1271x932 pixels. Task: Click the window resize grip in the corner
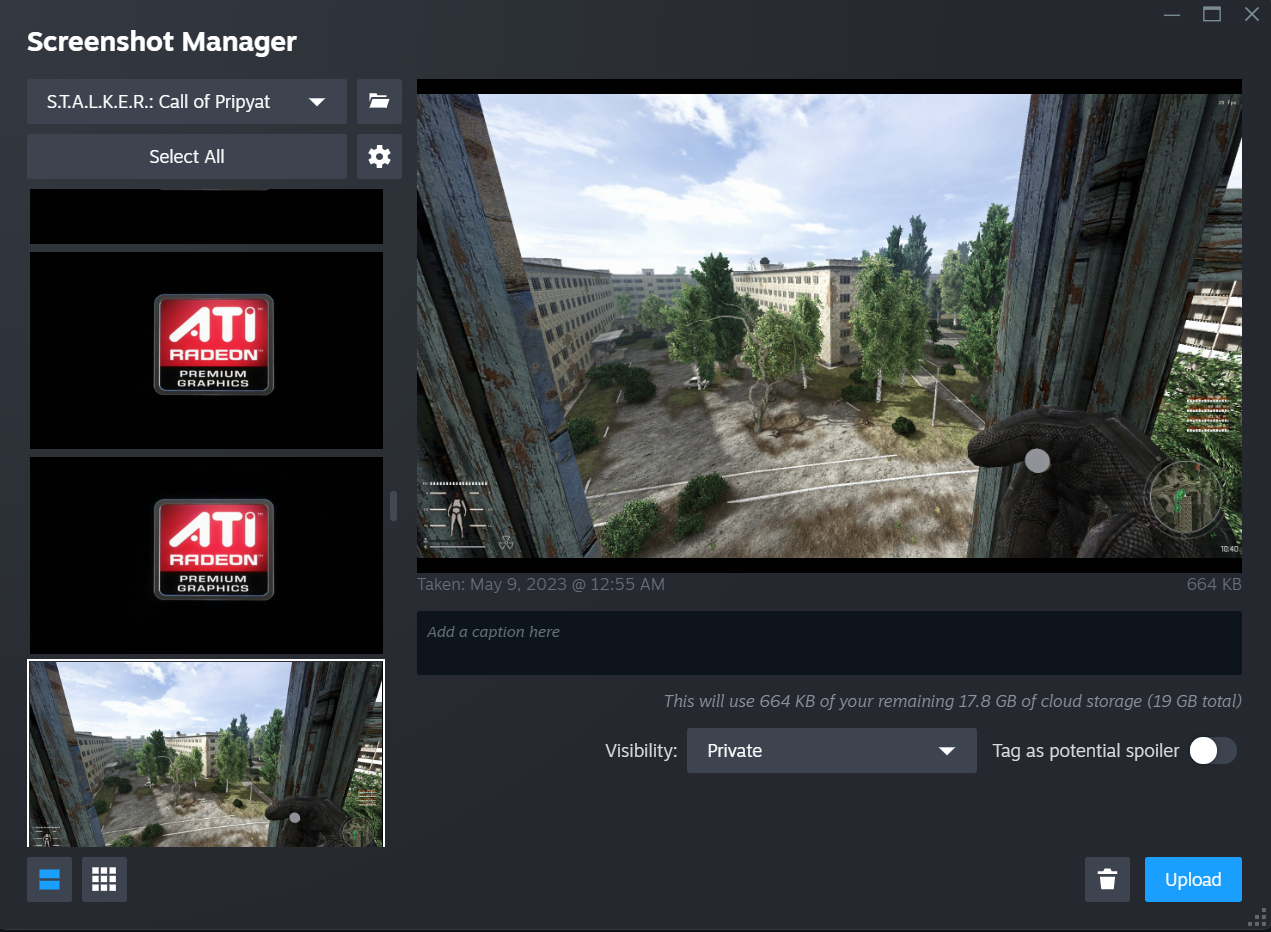pyautogui.click(x=1257, y=918)
